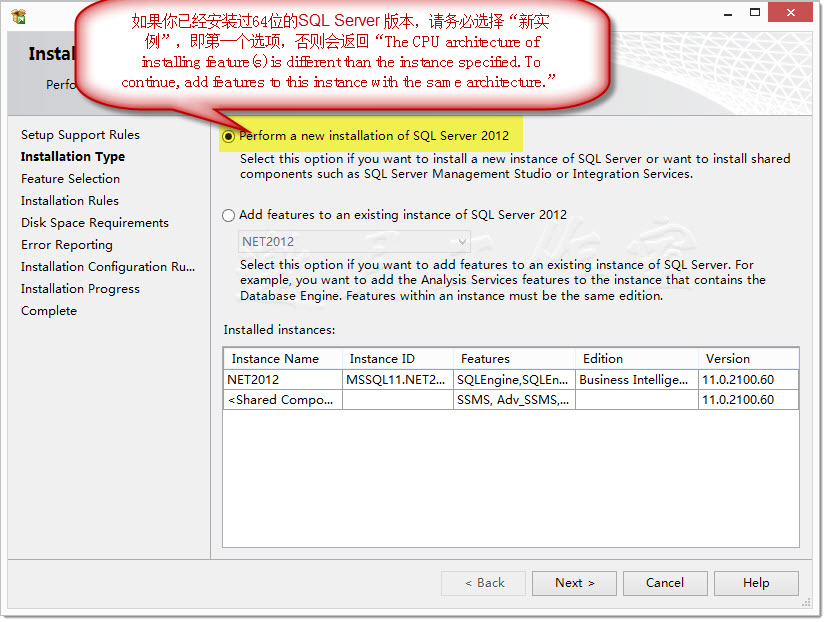826x622 pixels.
Task: Select Installation Type step
Action: (x=73, y=157)
